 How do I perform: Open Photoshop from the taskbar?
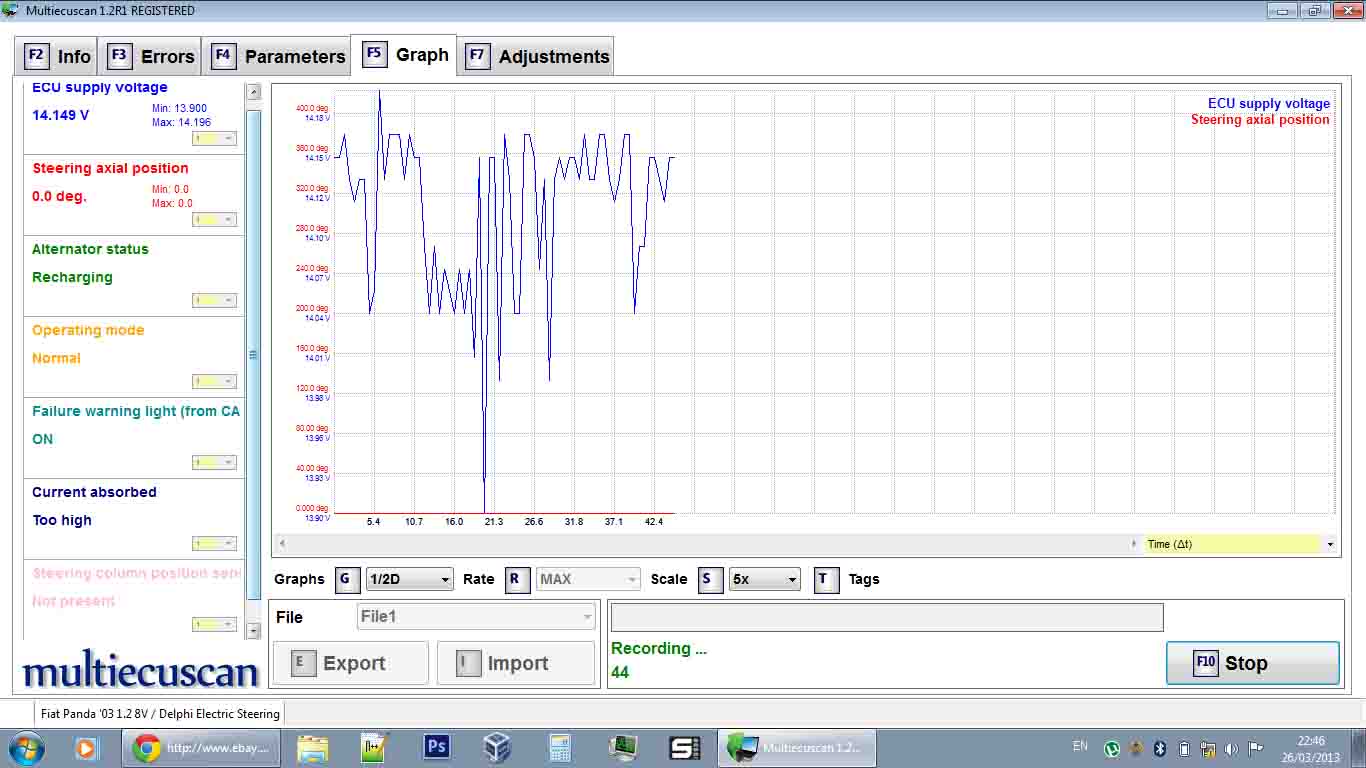point(437,747)
